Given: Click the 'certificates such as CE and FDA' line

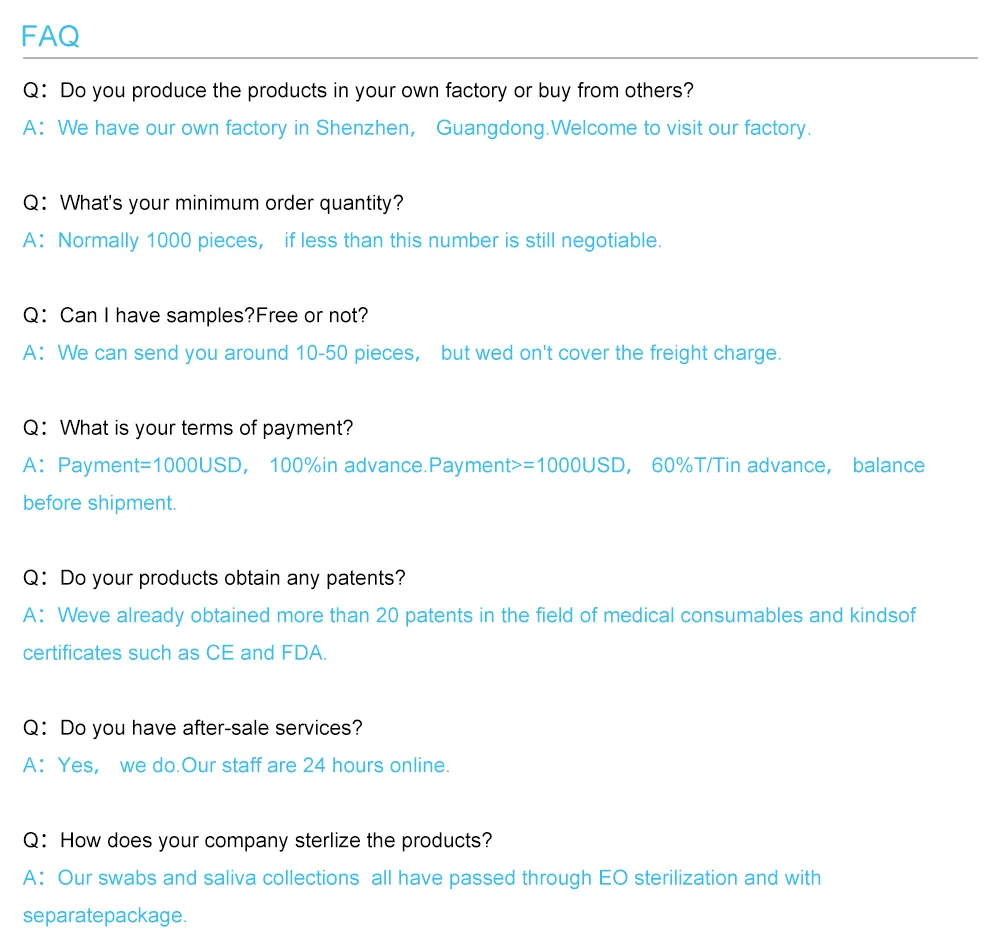Looking at the screenshot, I should click(175, 653).
